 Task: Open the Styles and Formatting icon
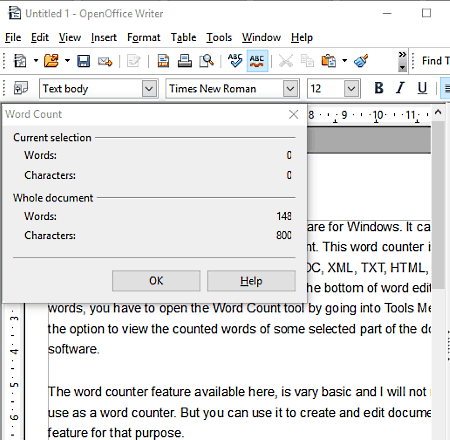click(x=21, y=89)
